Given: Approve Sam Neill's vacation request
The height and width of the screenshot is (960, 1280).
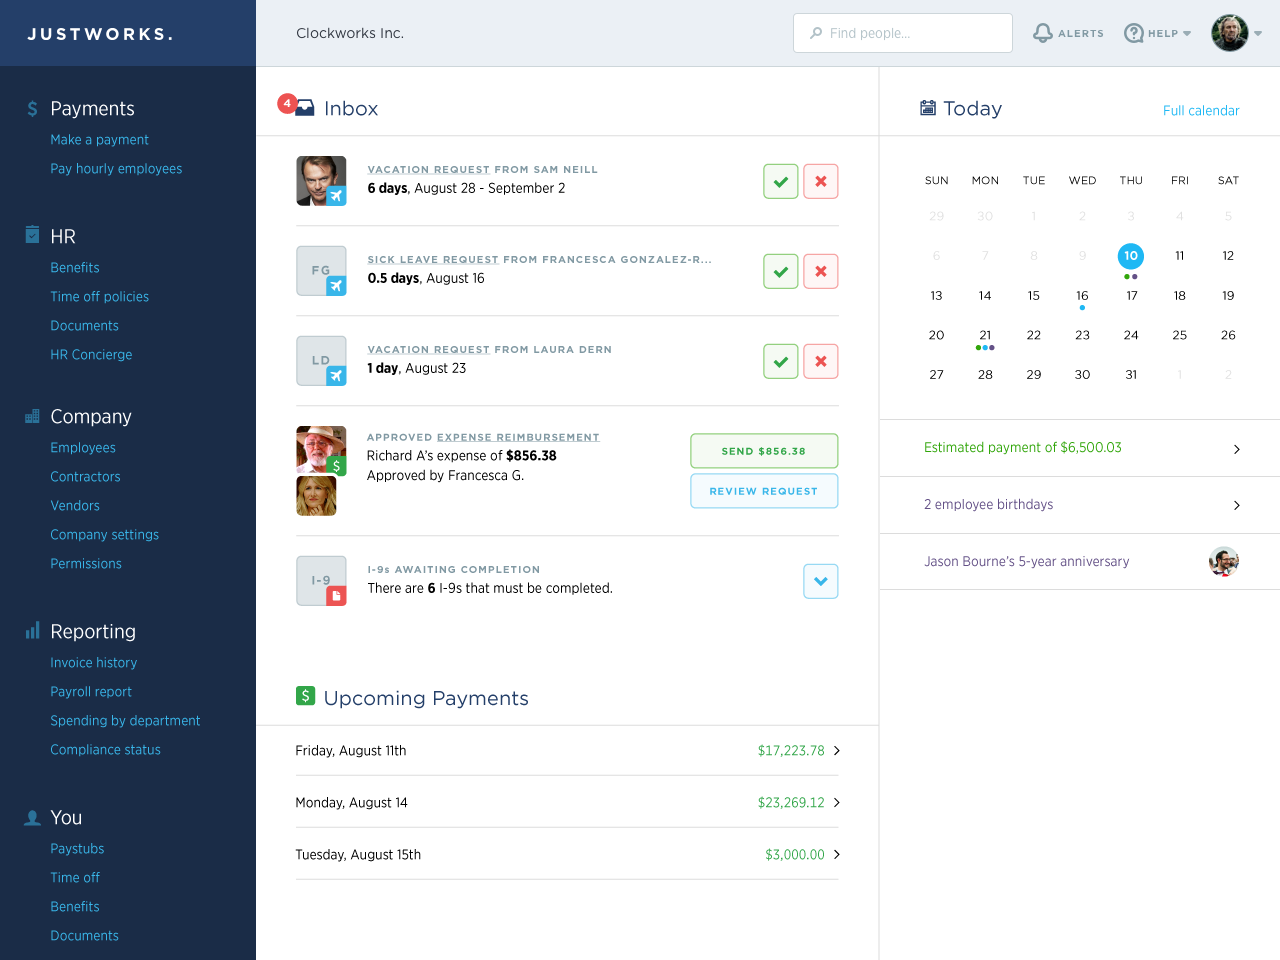Looking at the screenshot, I should 781,181.
